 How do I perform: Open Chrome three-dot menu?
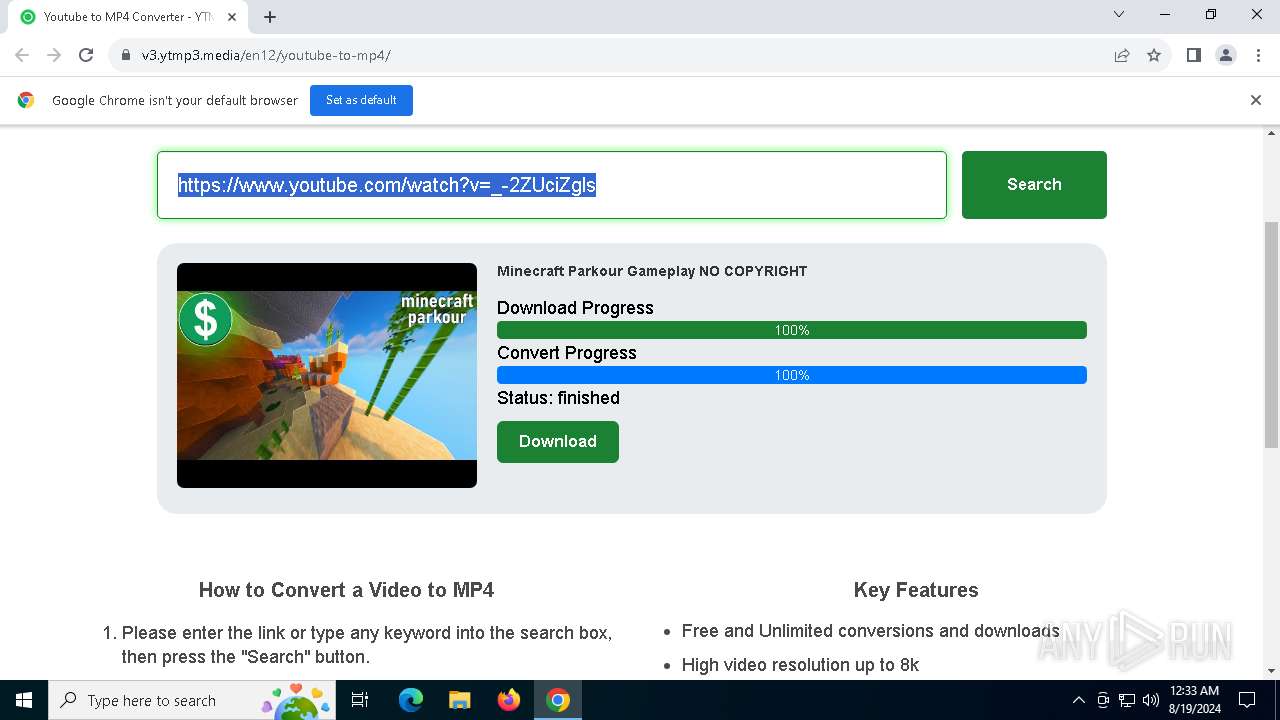tap(1257, 55)
